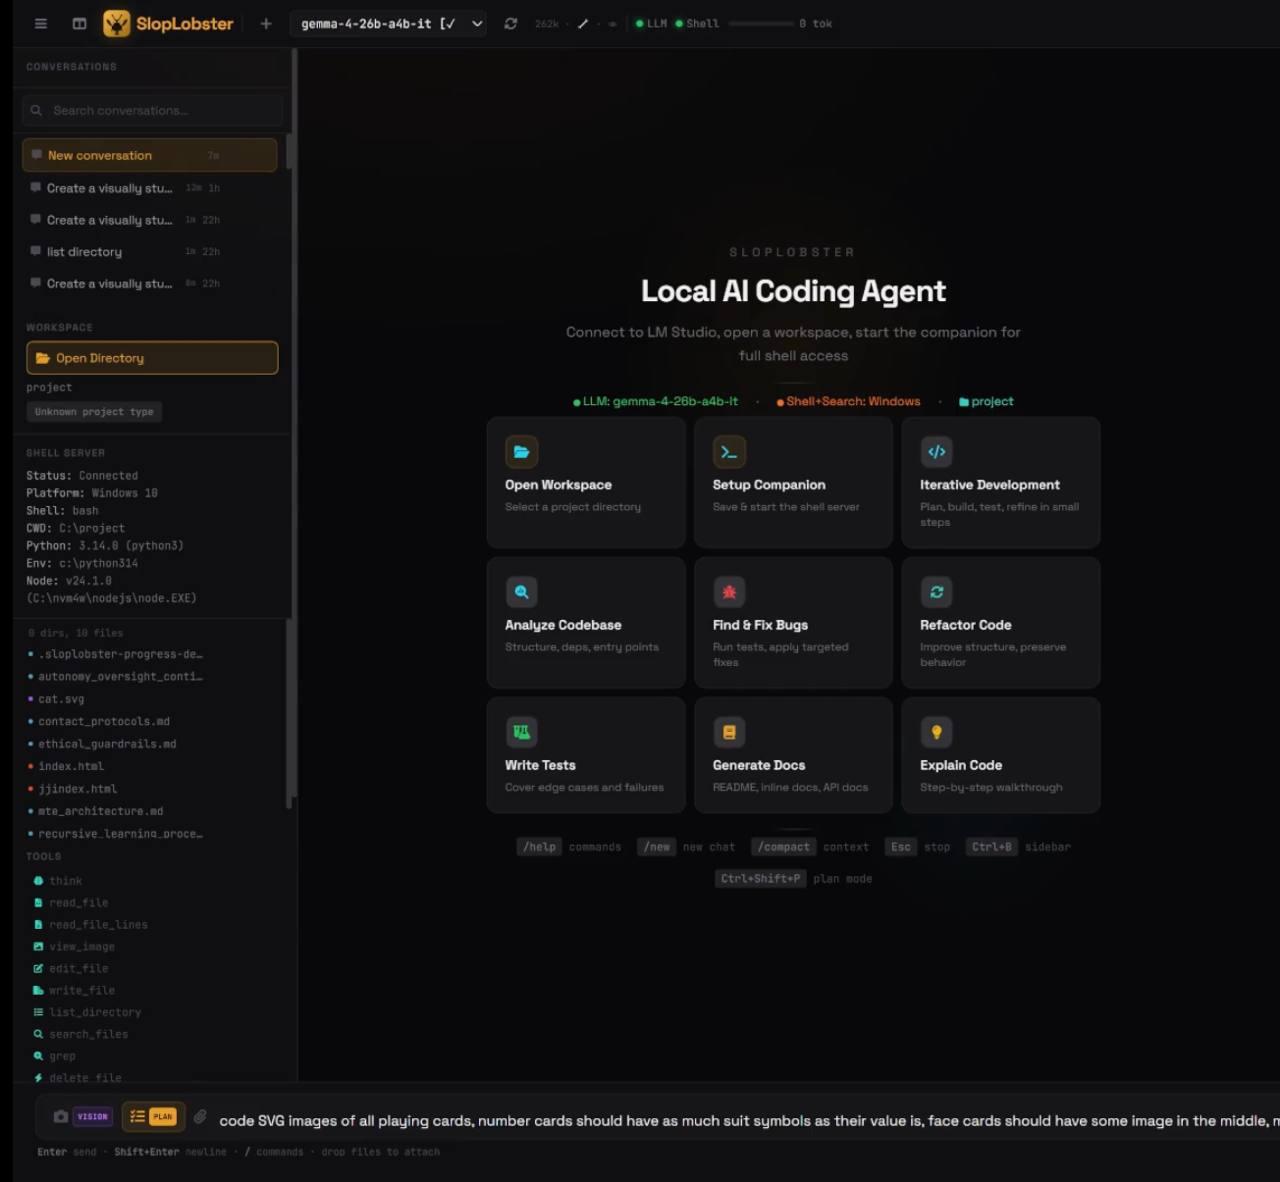Click the 'README, inline docs, API docs' text

790,787
